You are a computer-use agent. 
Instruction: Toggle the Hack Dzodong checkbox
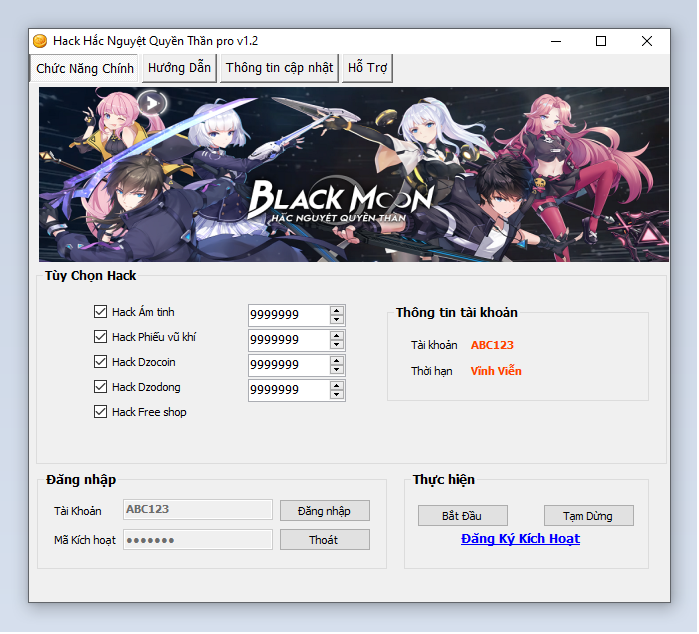point(100,387)
